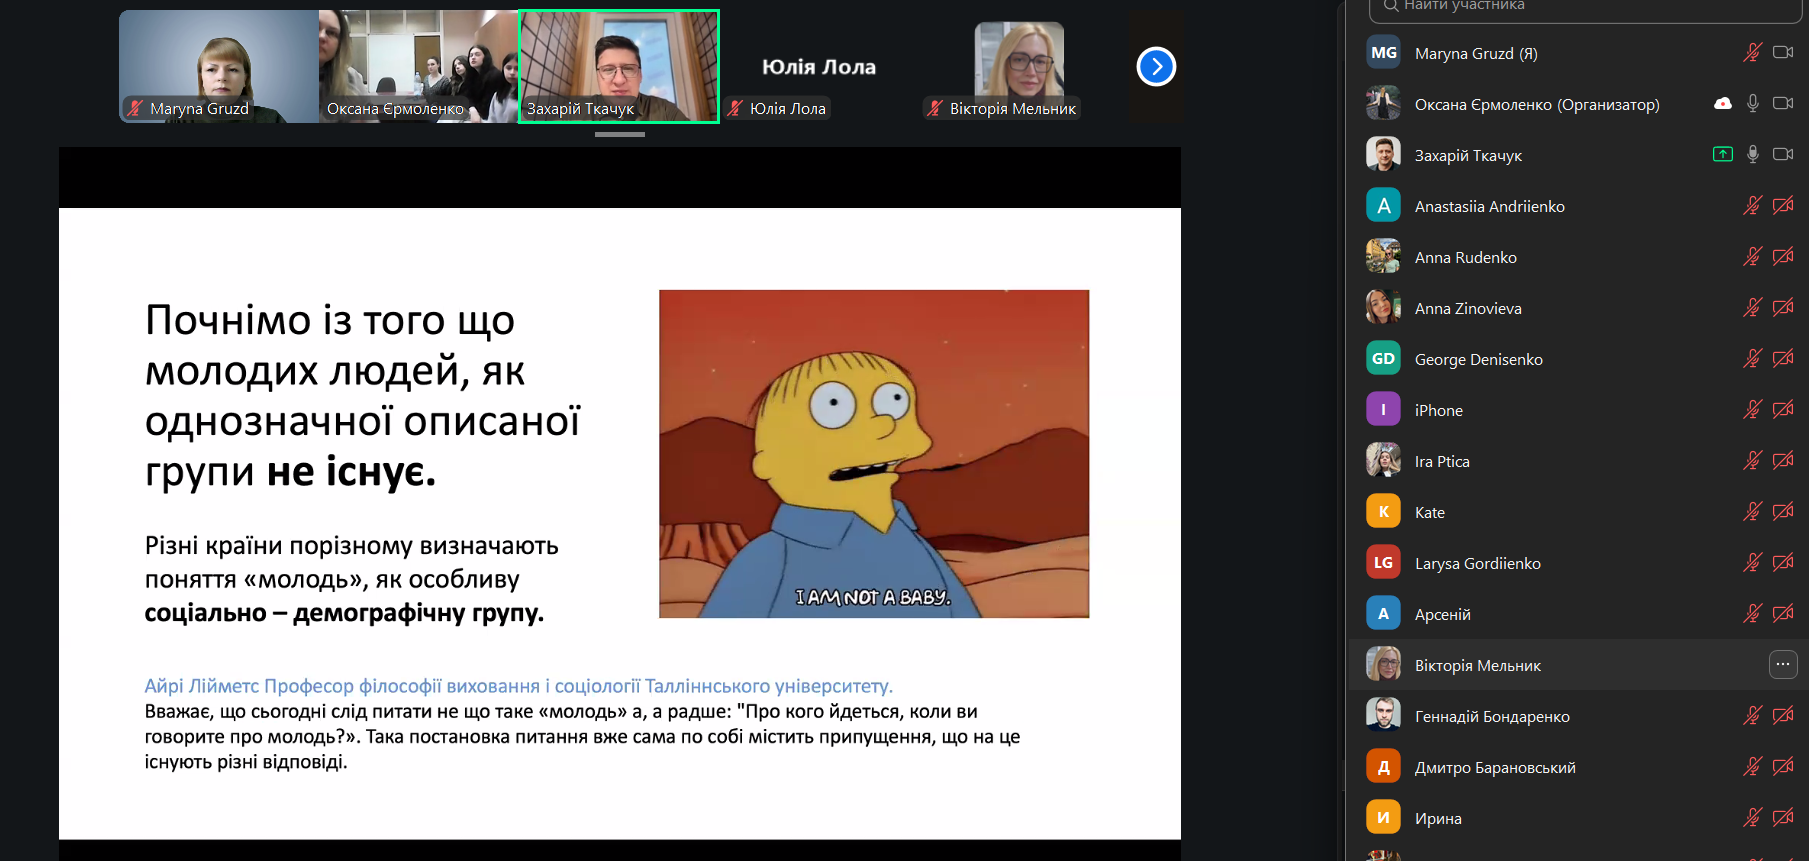The width and height of the screenshot is (1809, 861).
Task: Click Оксана Єрмоленко's microphone icon
Action: [1752, 104]
